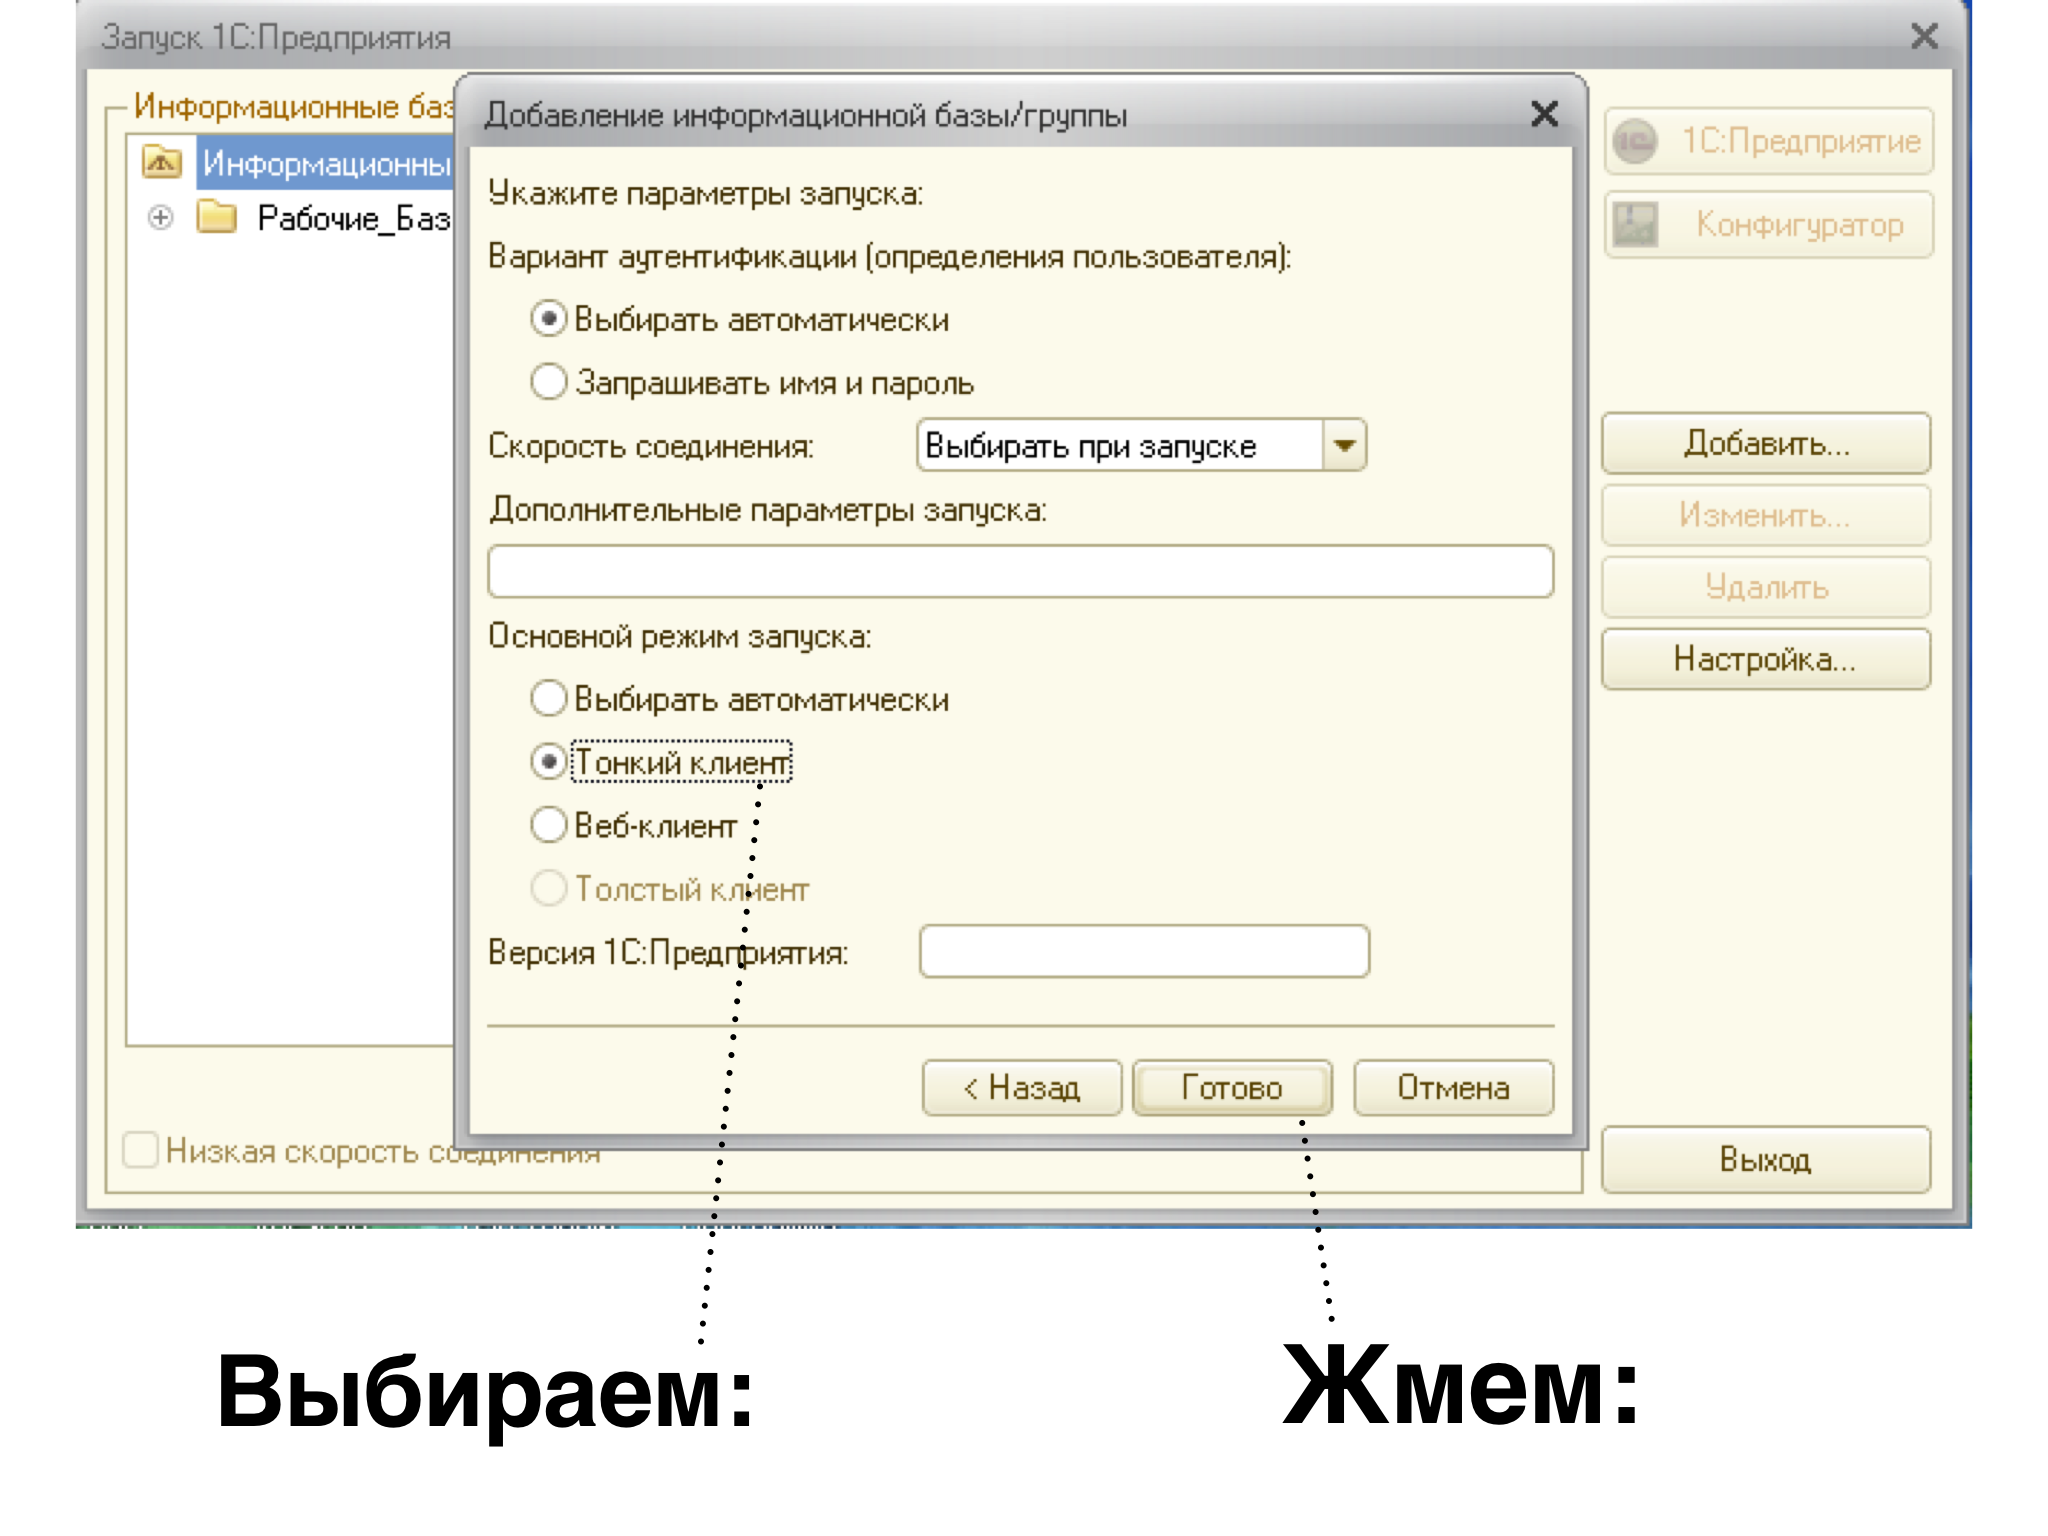This screenshot has height=1536, width=2048.
Task: Select 'Выбирать автоматически' authentication radio button
Action: (549, 319)
